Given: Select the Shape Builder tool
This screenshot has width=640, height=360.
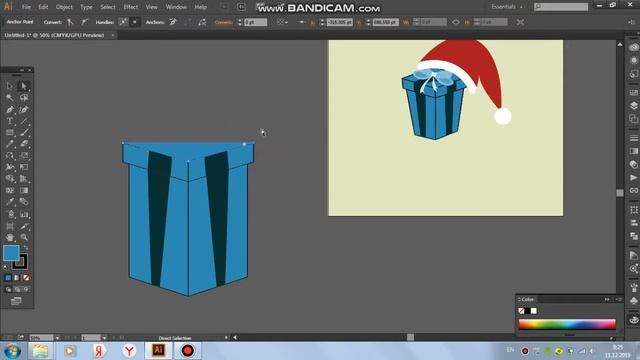Looking at the screenshot, I should (10, 179).
